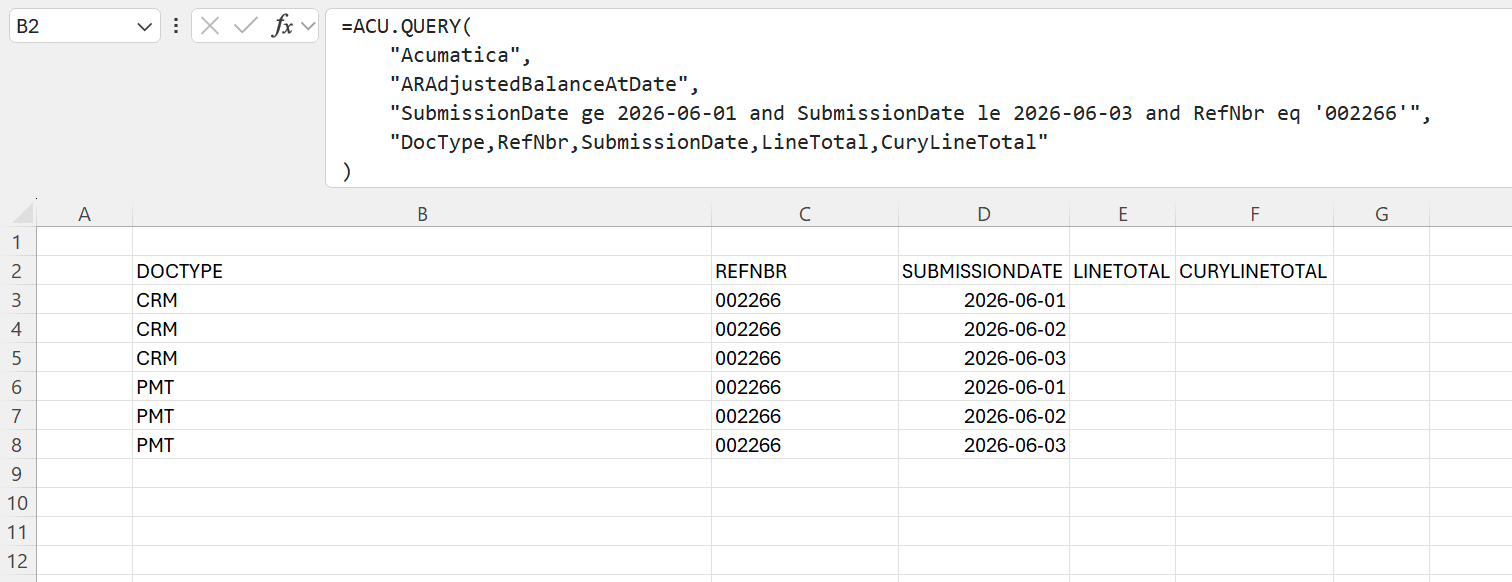Select the PMT cell in row 6
1512x582 pixels.
(x=422, y=387)
